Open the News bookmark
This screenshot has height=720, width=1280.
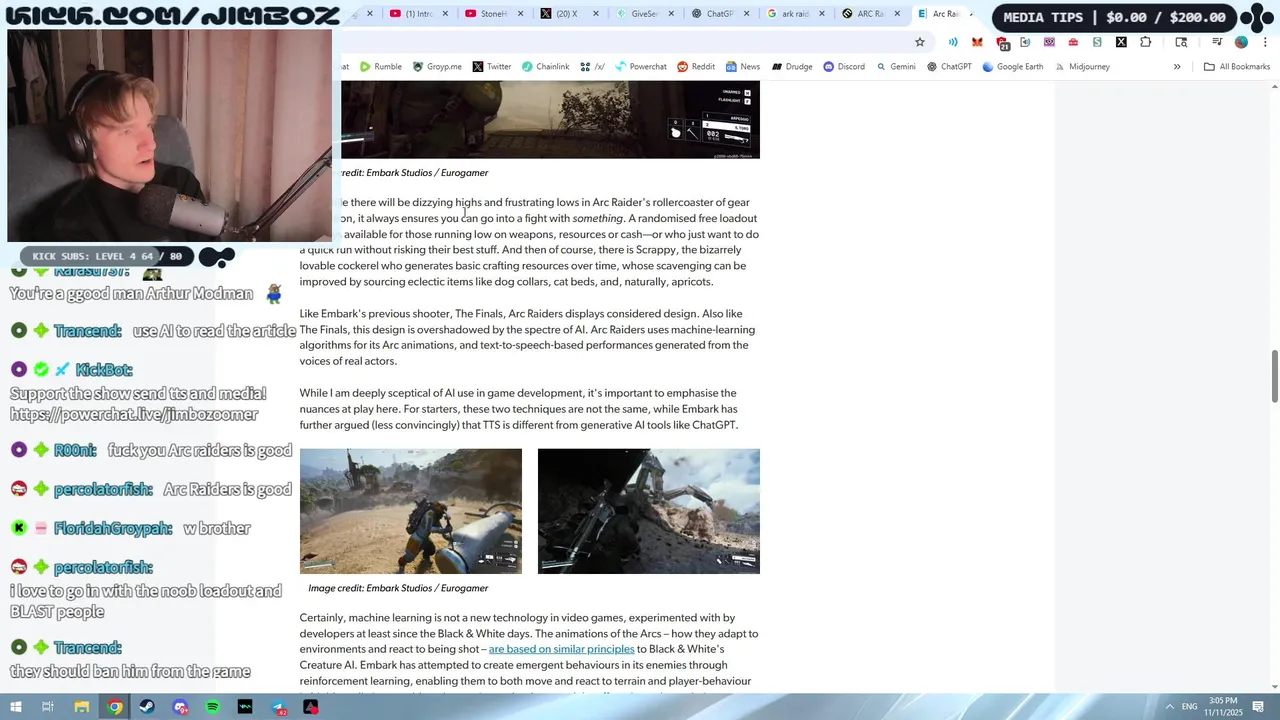pos(743,67)
